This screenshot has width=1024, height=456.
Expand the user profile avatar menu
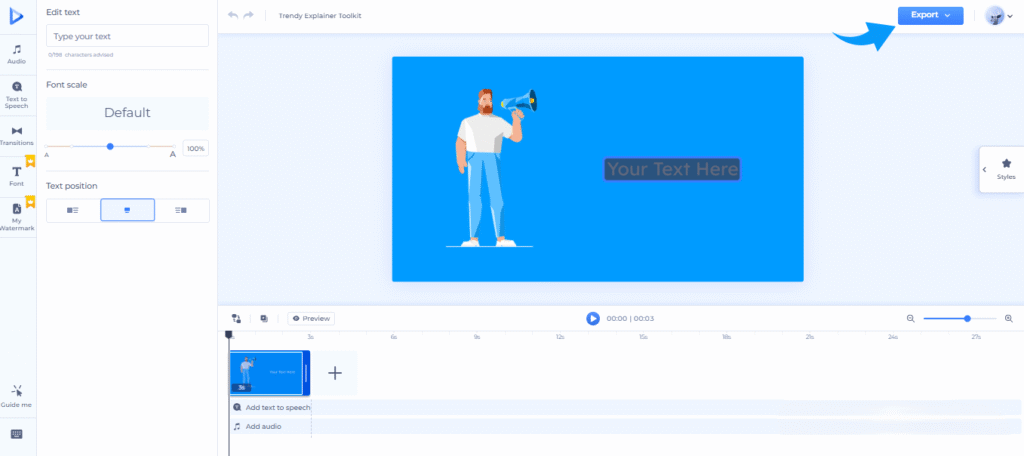coord(999,16)
